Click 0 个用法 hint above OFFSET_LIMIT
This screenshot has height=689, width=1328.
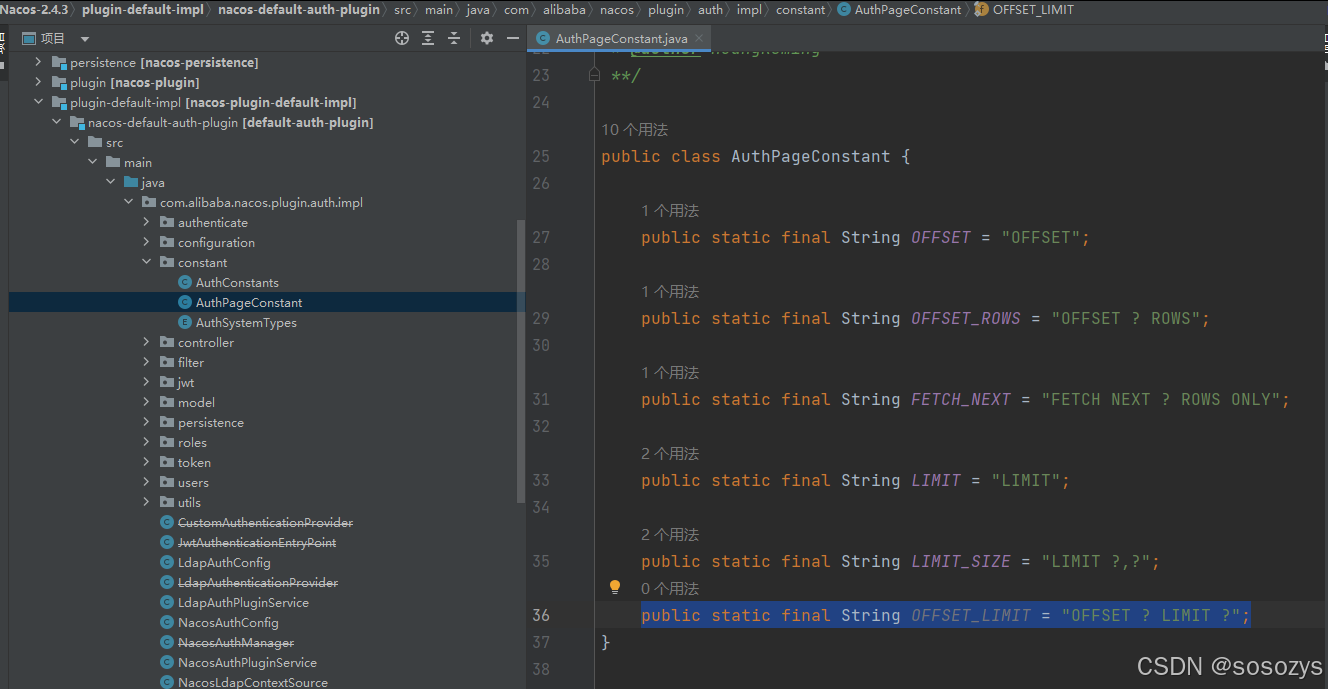670,588
